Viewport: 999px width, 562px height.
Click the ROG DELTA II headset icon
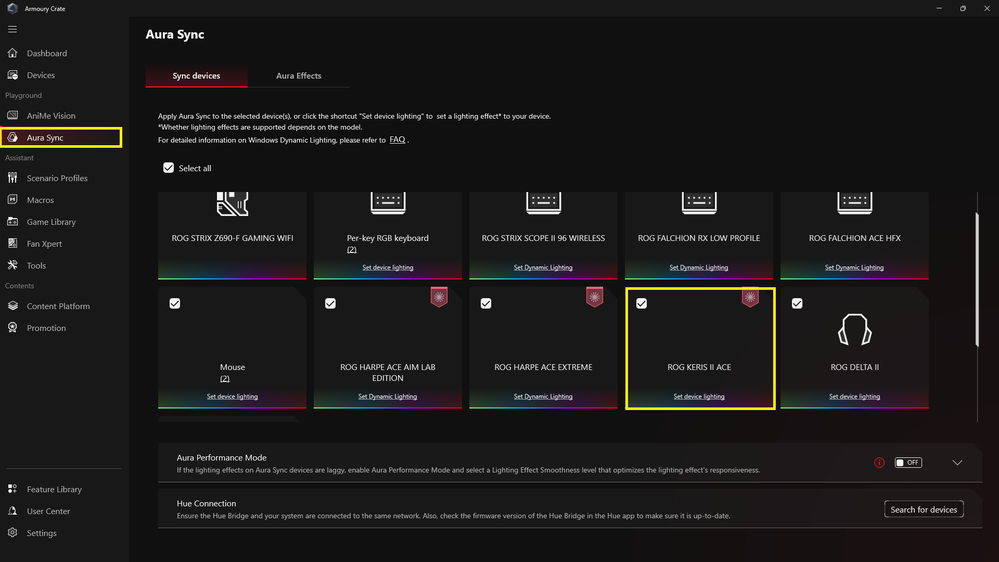point(854,329)
